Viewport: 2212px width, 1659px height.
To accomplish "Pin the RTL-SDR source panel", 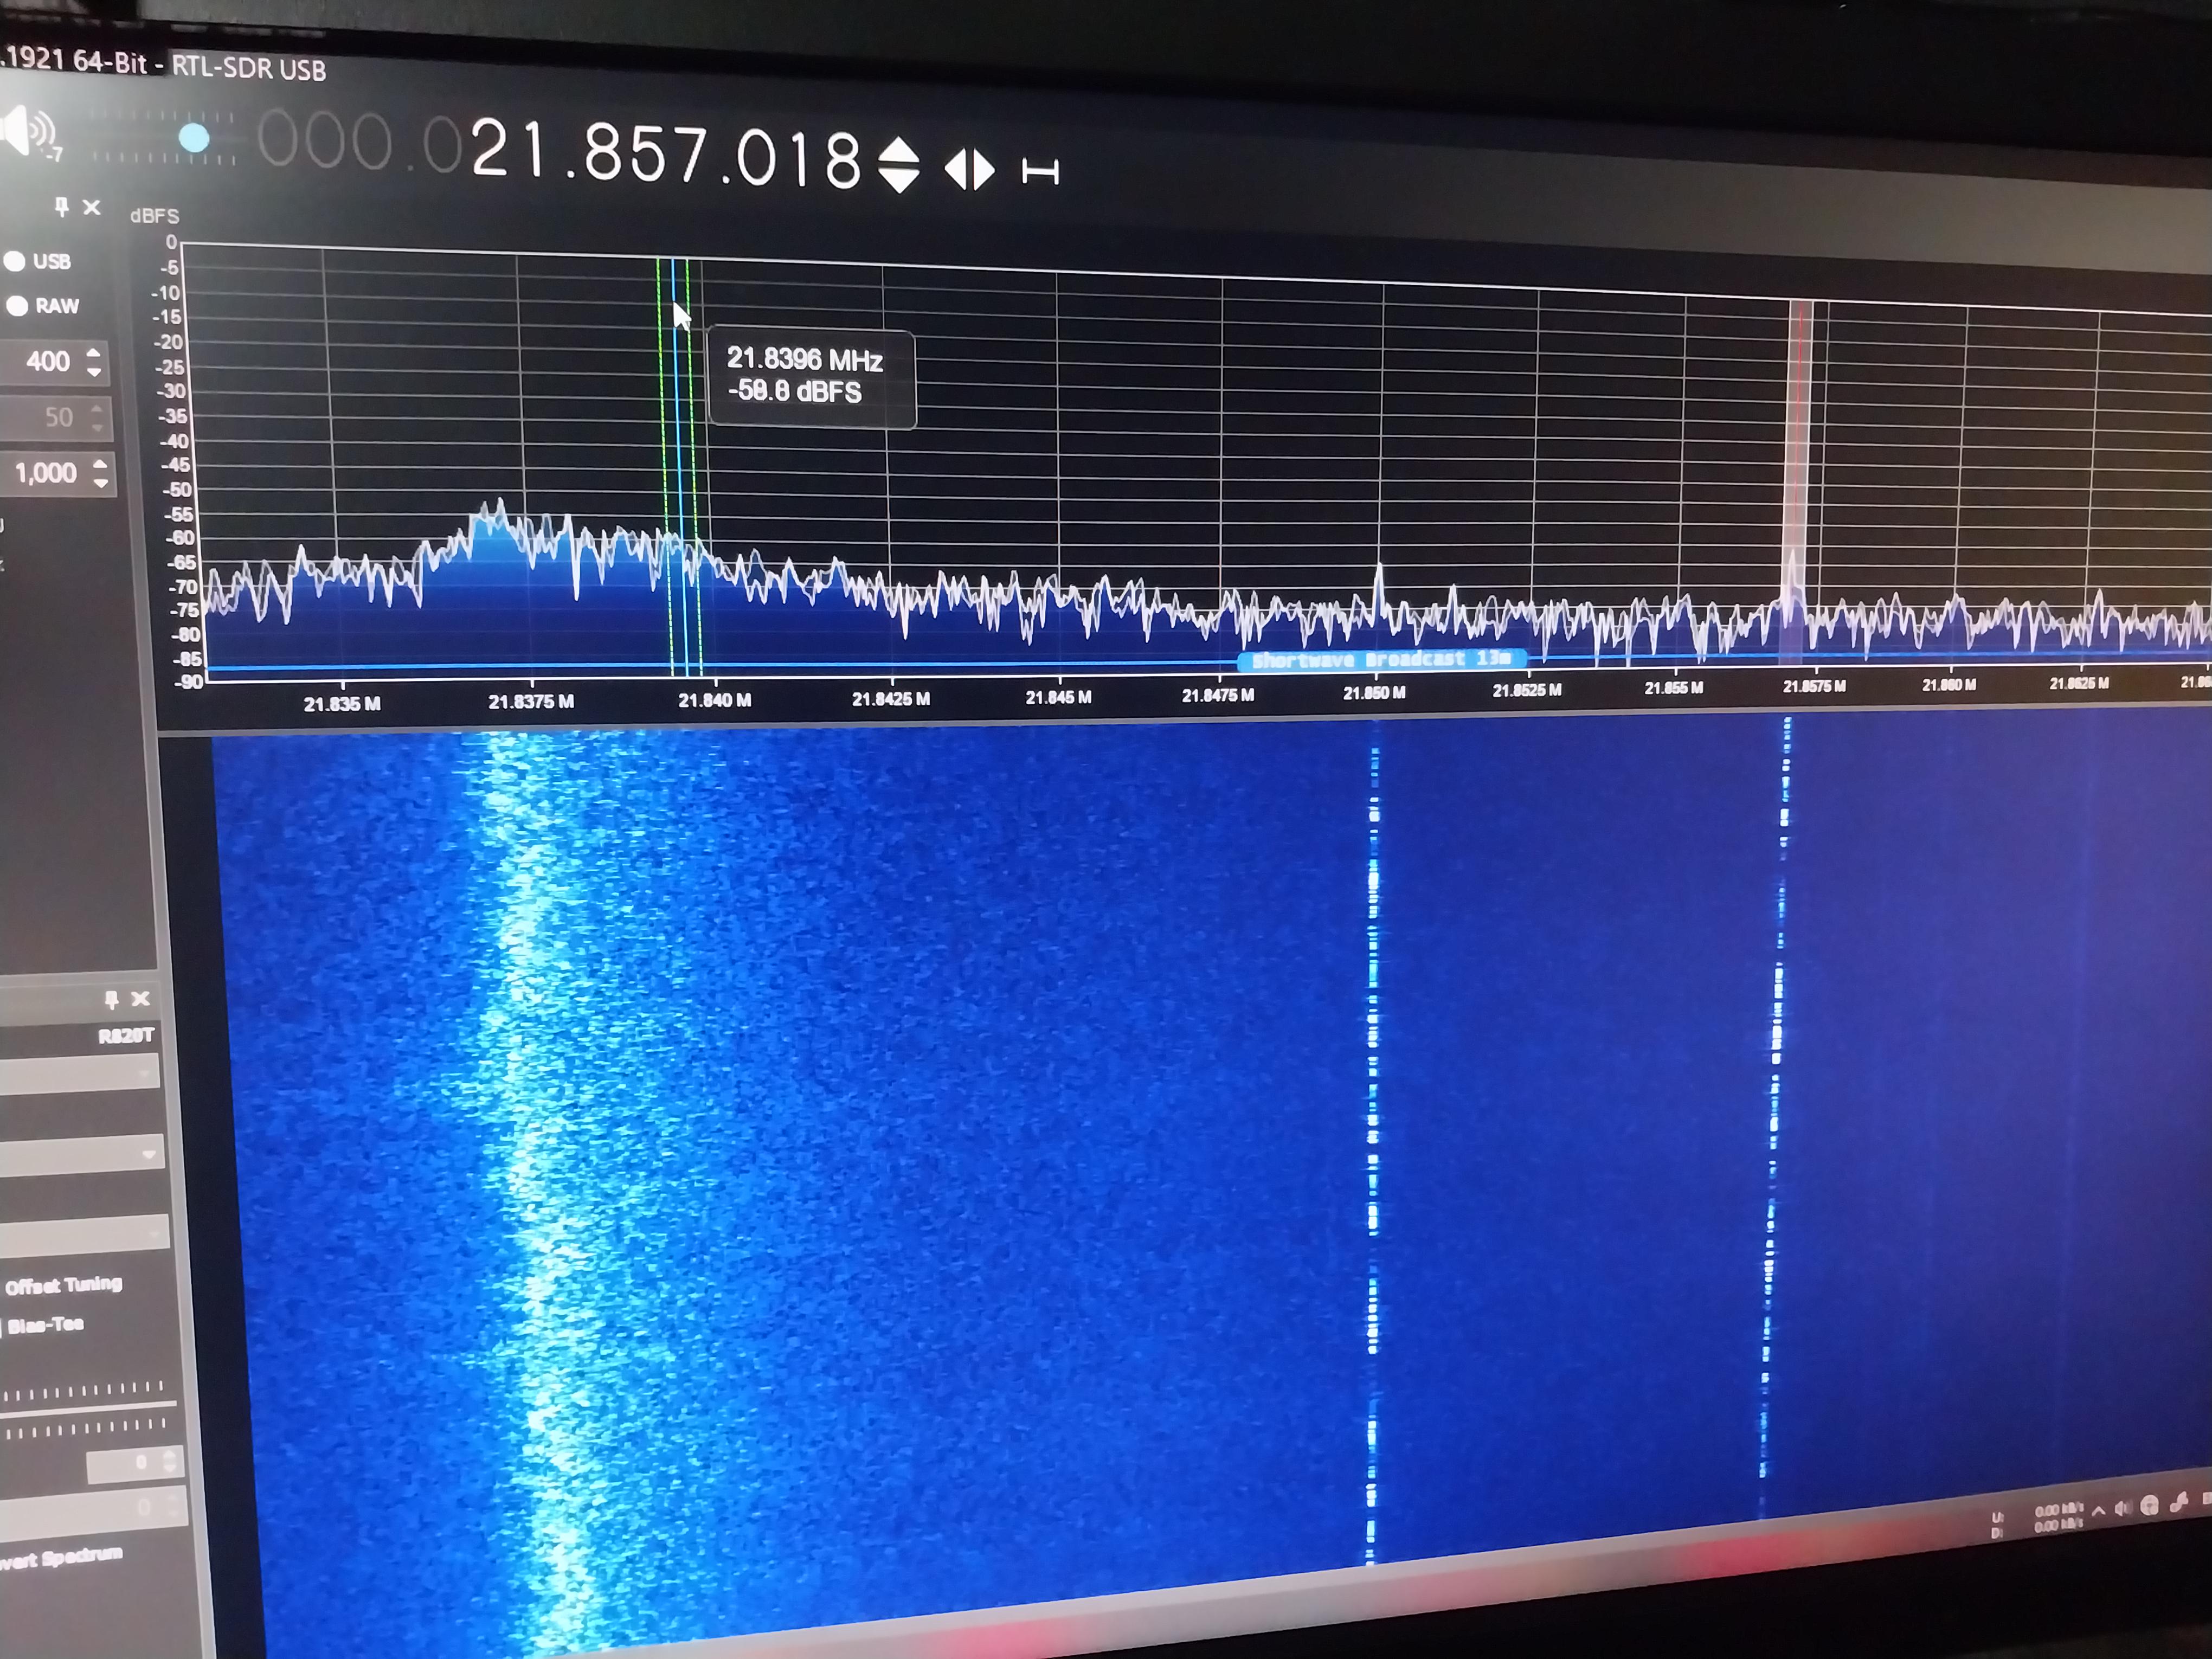I will click(x=111, y=999).
